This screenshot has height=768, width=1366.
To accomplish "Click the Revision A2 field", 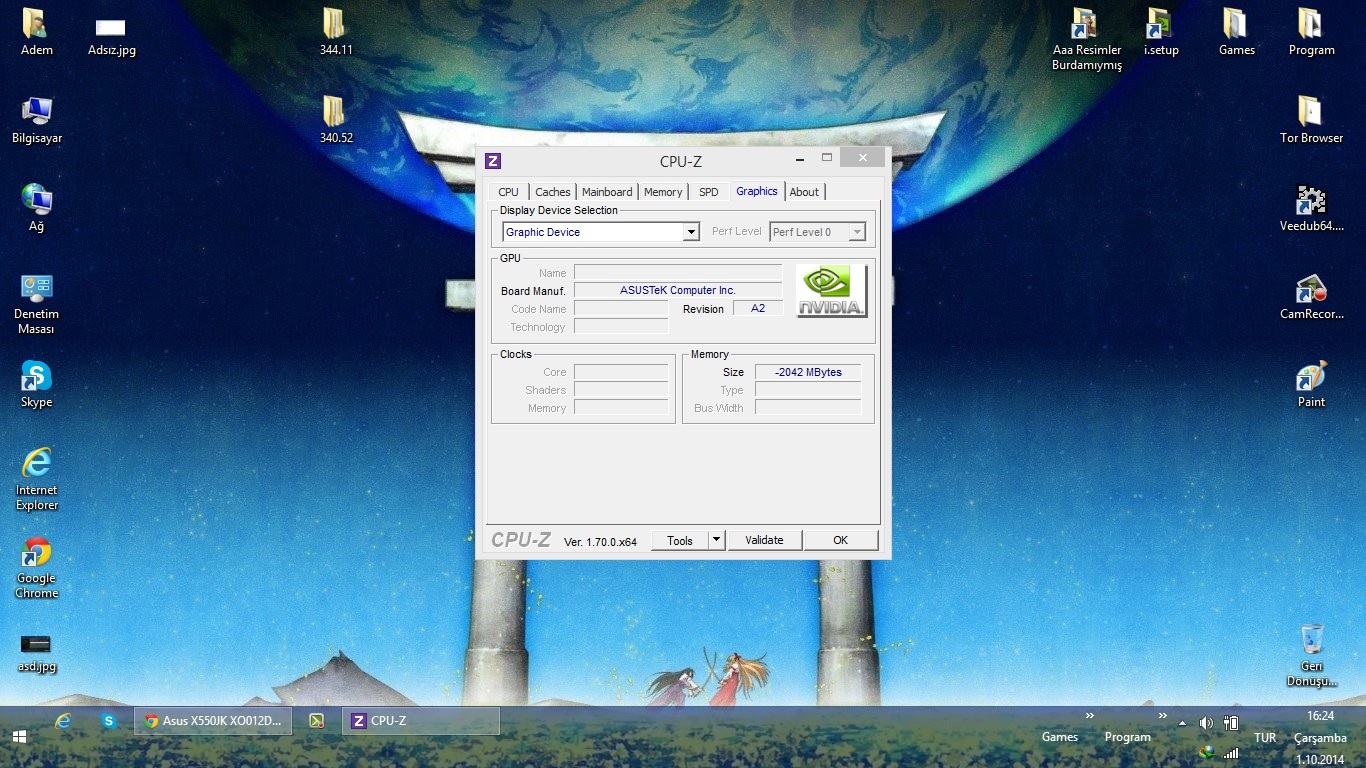I will pyautogui.click(x=758, y=308).
